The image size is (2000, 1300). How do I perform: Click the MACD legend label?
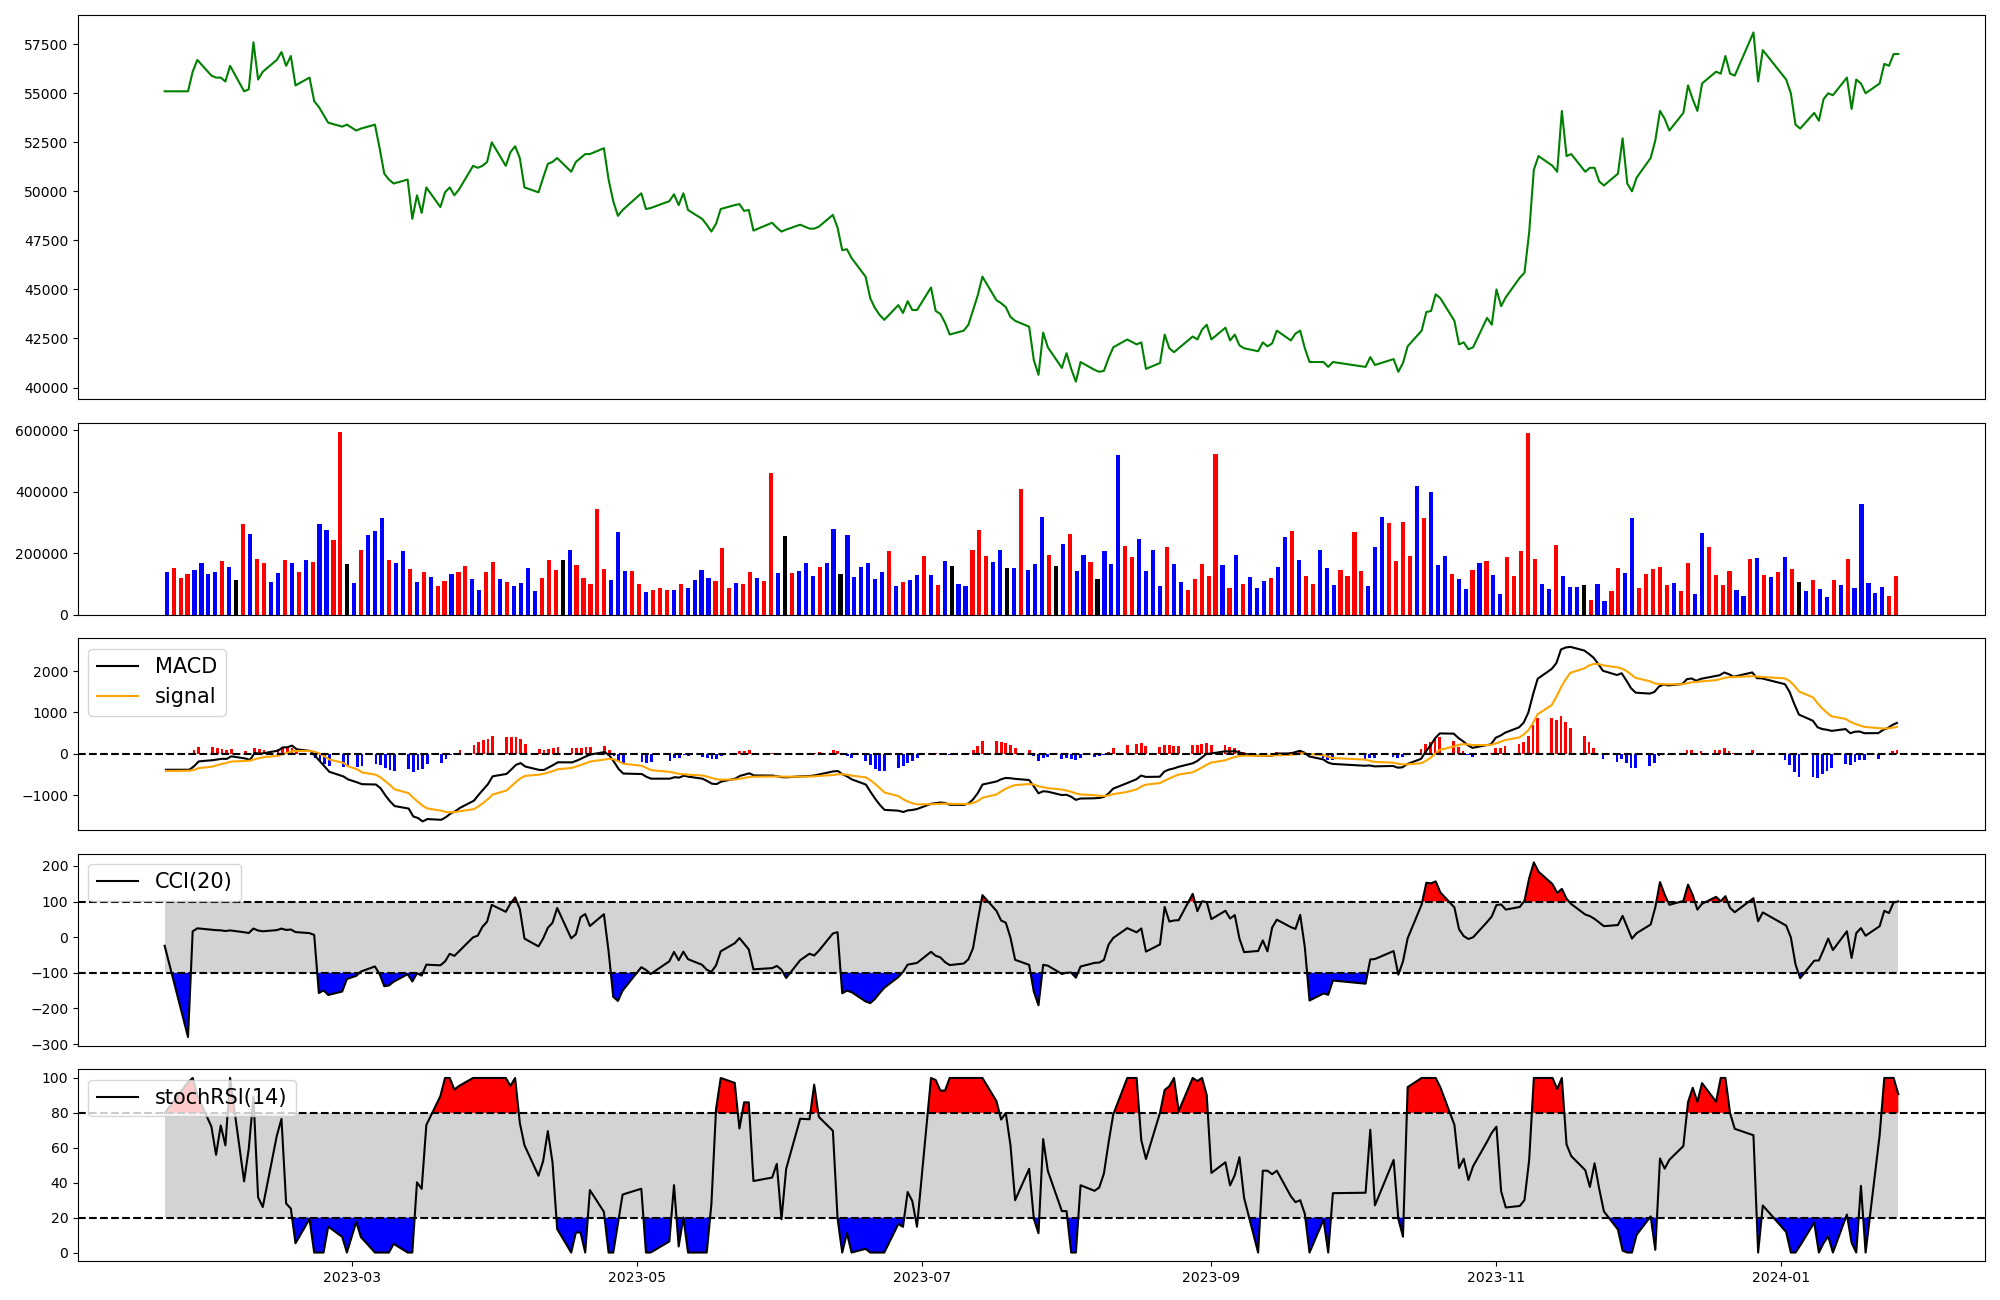185,666
